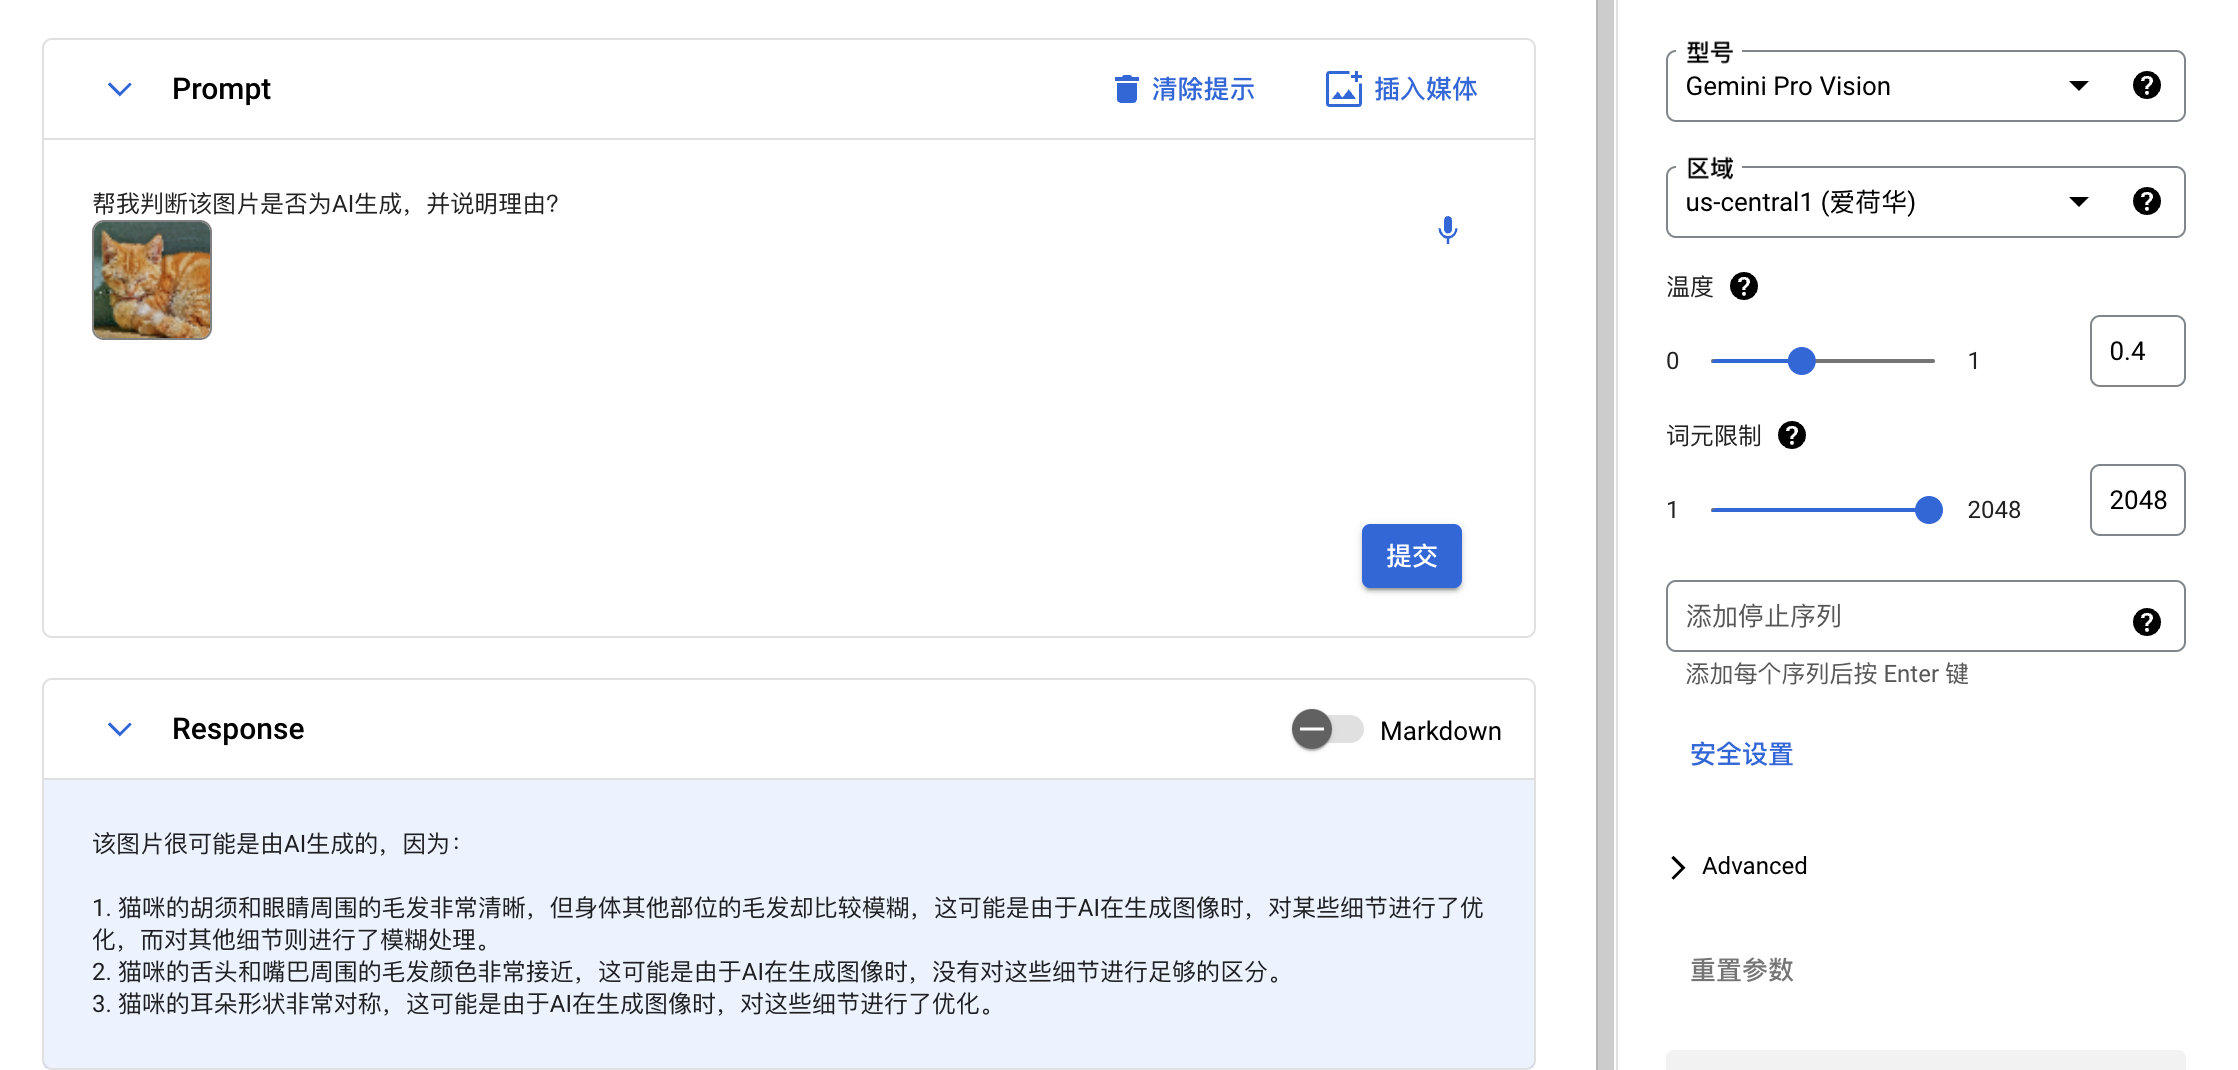
Task: Open help icon for the model field
Action: click(2146, 86)
